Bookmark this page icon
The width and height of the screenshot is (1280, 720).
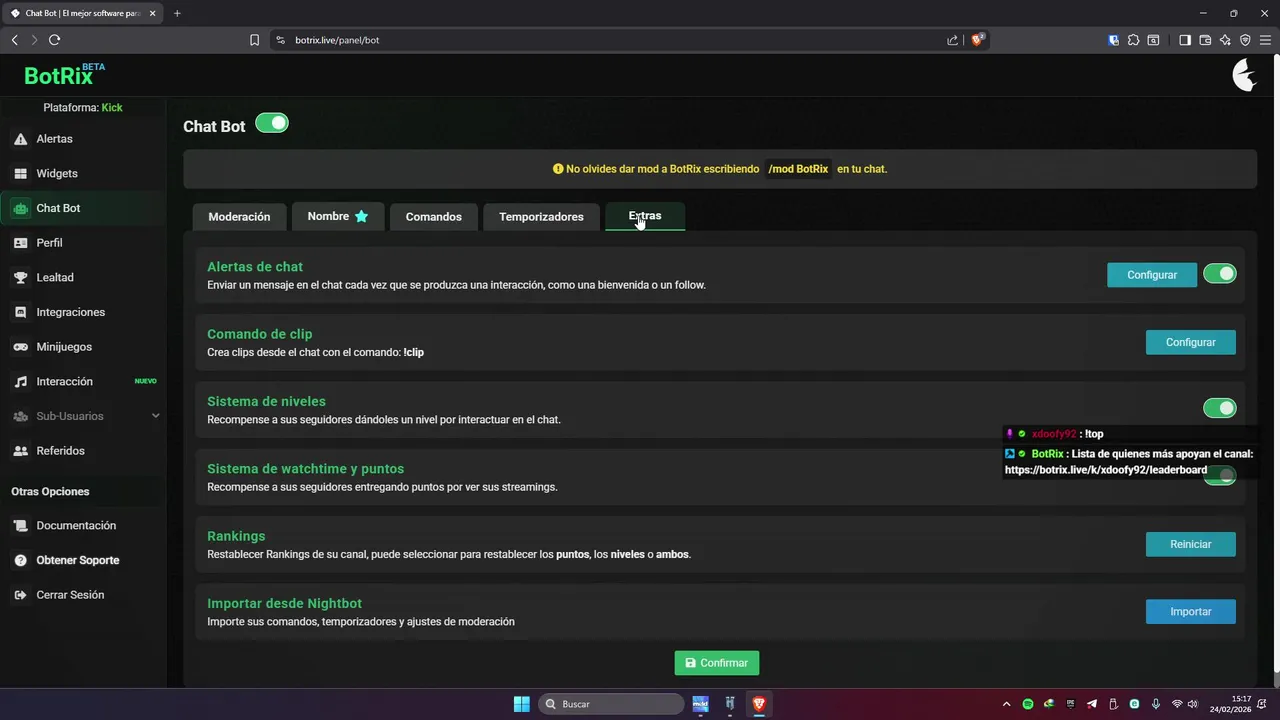coord(254,40)
